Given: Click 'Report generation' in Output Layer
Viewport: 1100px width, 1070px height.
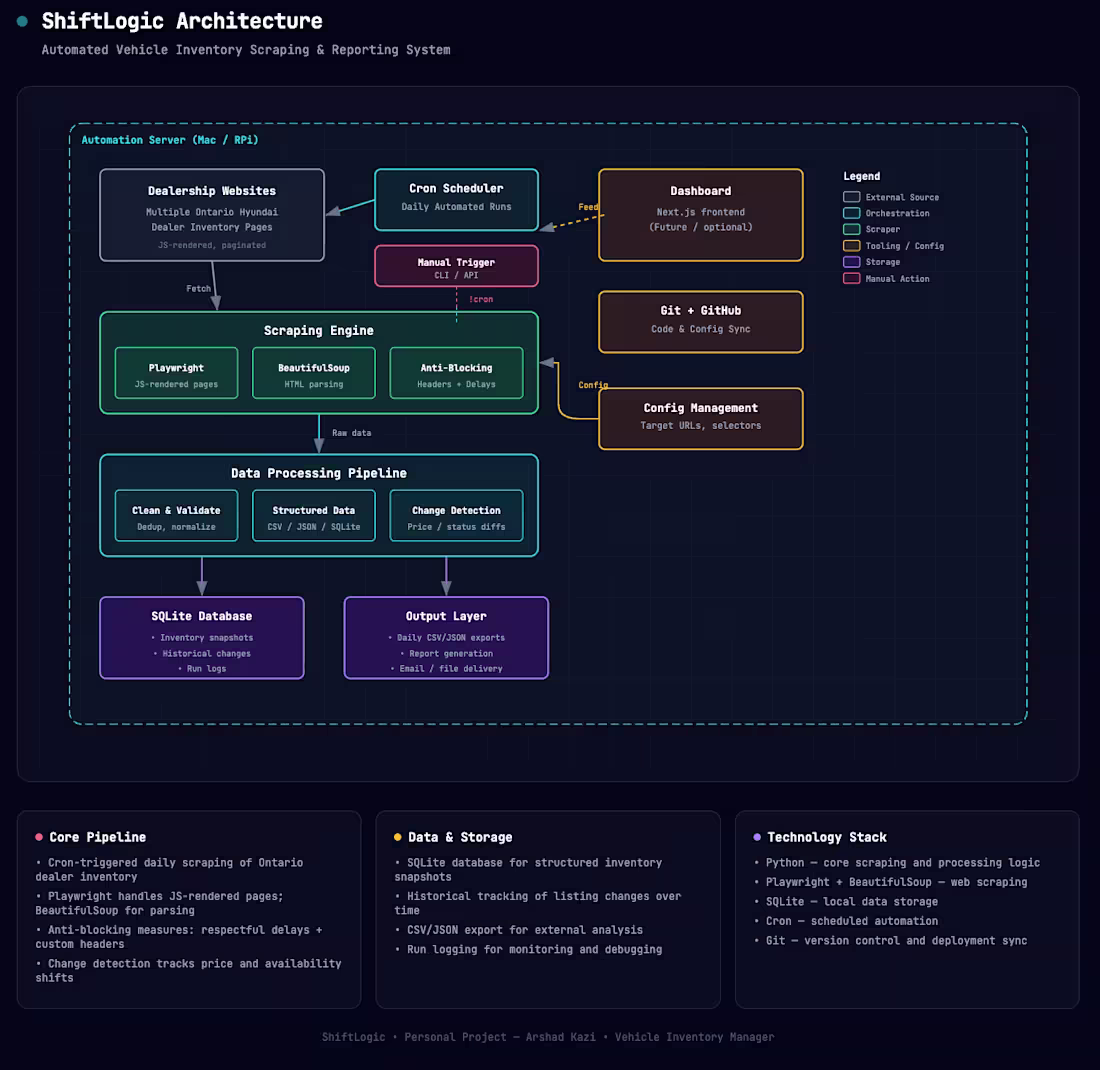Looking at the screenshot, I should pos(446,653).
